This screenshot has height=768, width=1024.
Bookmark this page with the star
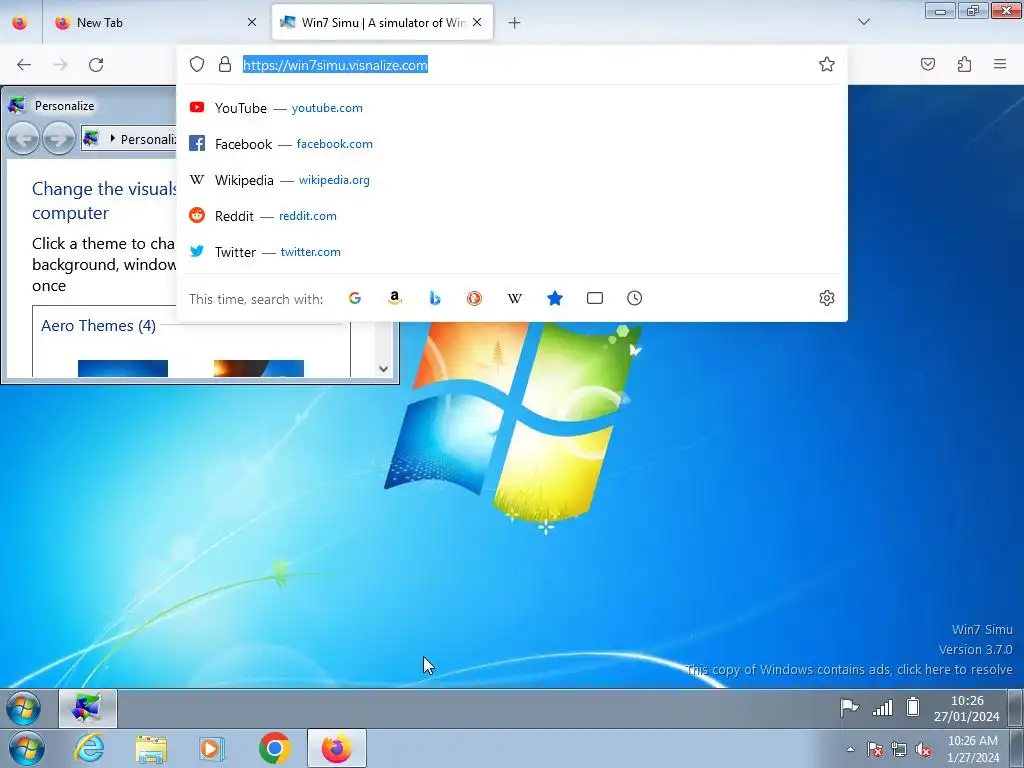point(827,64)
